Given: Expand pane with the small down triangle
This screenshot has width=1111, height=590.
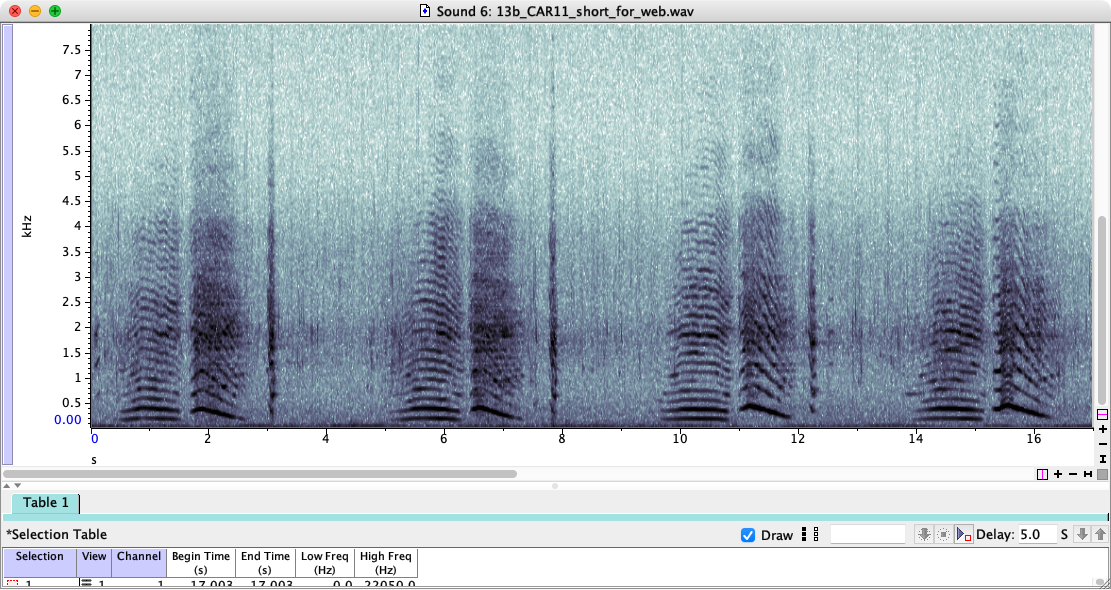Looking at the screenshot, I should click(x=17, y=486).
